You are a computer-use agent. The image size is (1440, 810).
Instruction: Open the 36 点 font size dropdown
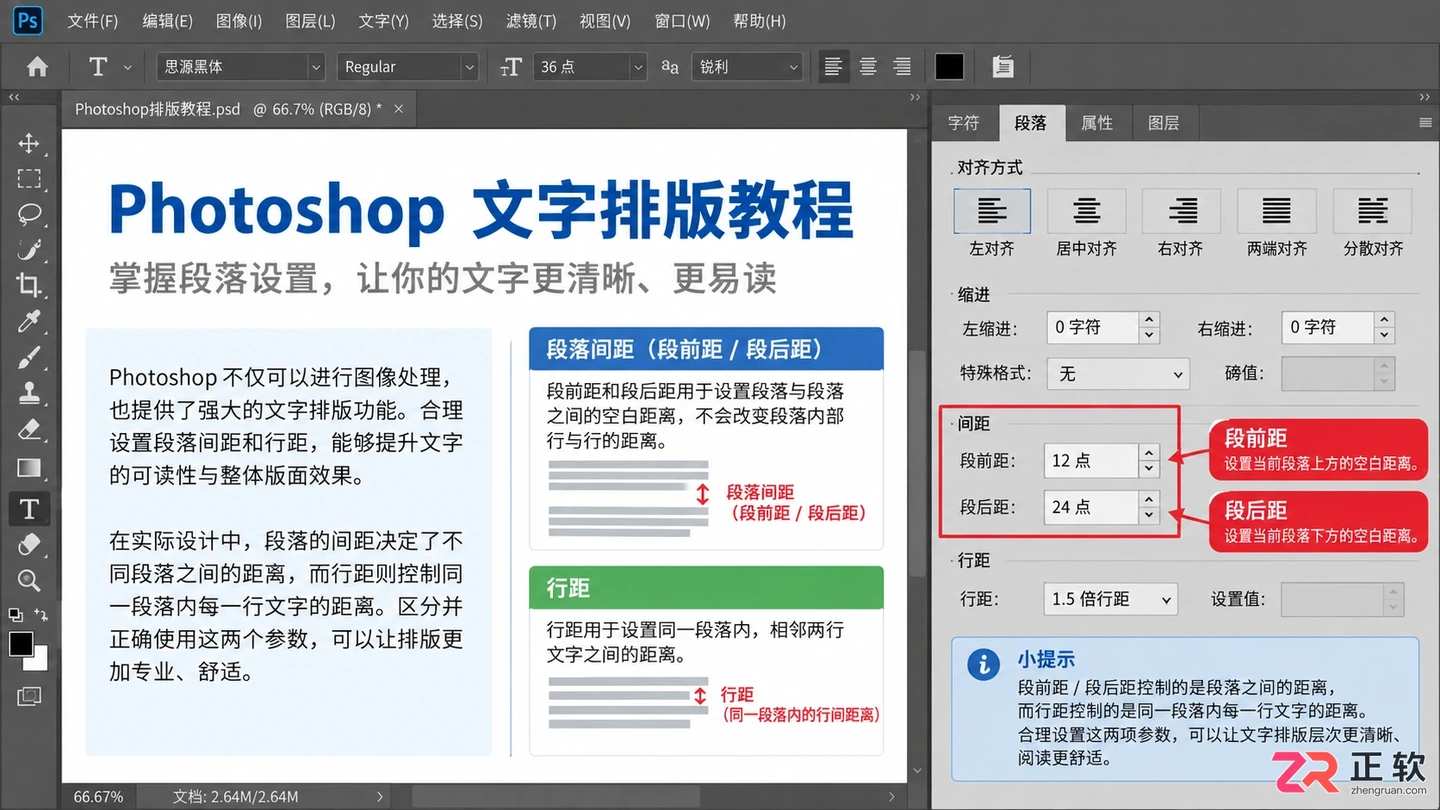(590, 67)
